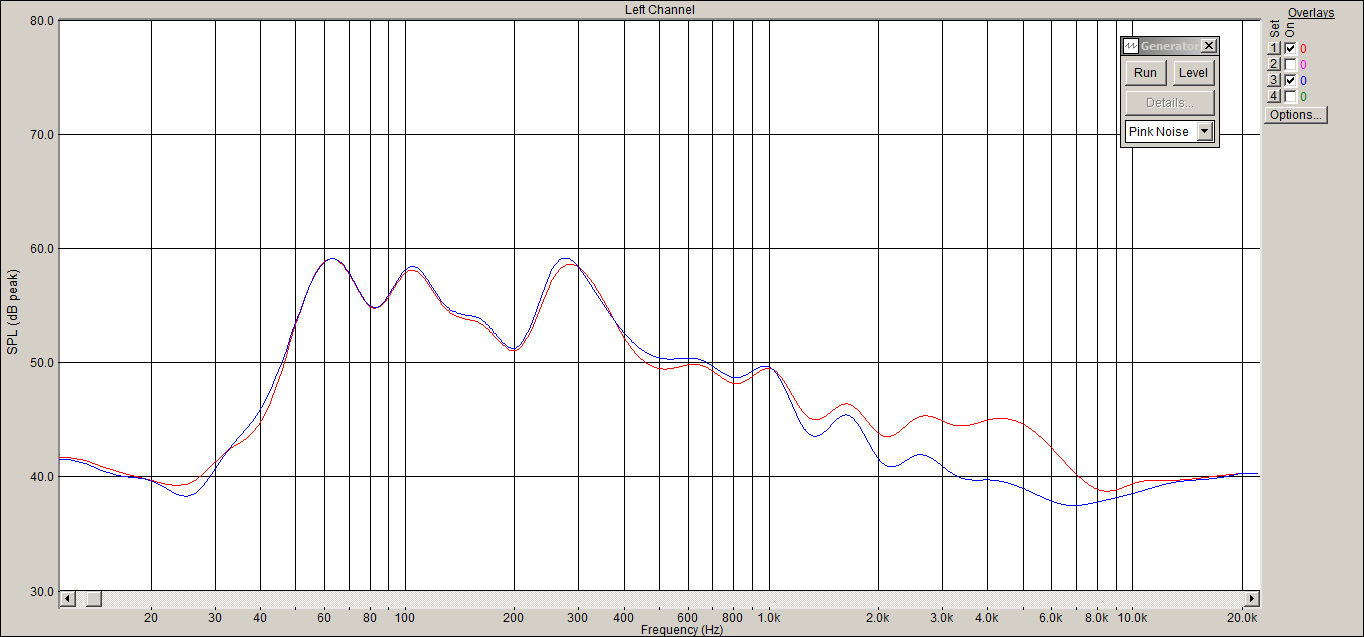This screenshot has width=1364, height=637.
Task: Click the Overlays heading label
Action: [1311, 13]
